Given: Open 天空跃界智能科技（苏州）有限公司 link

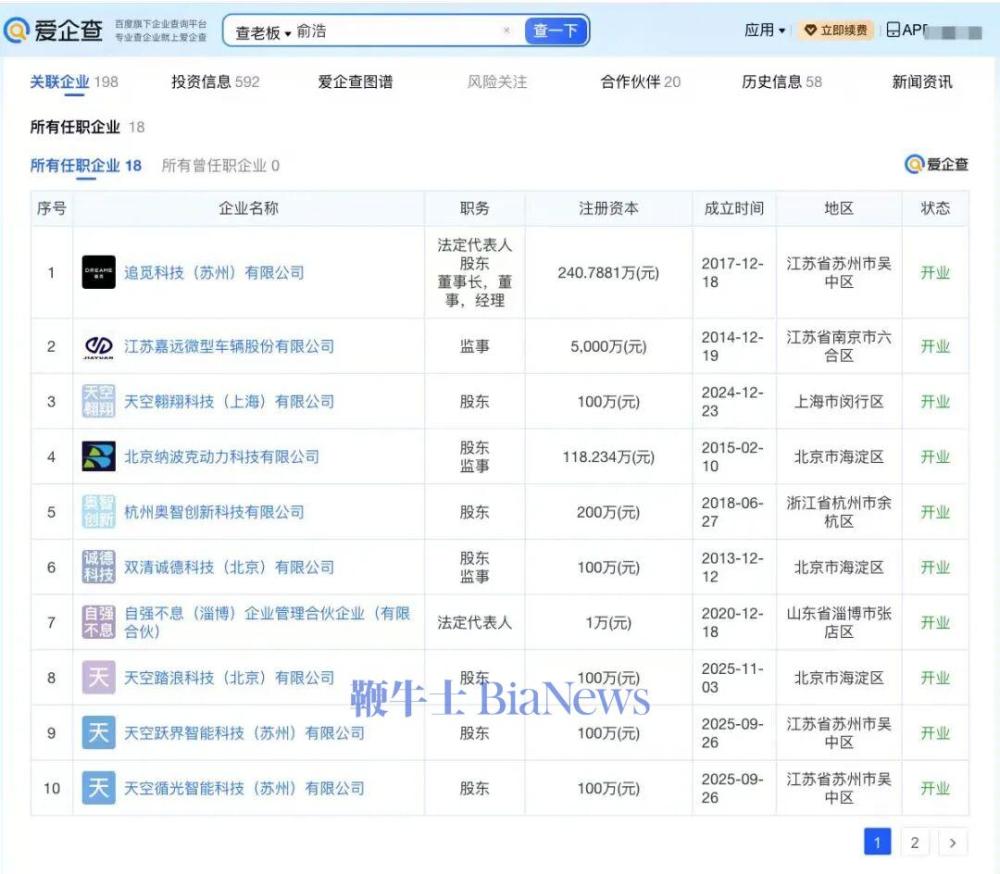Looking at the screenshot, I should 244,733.
